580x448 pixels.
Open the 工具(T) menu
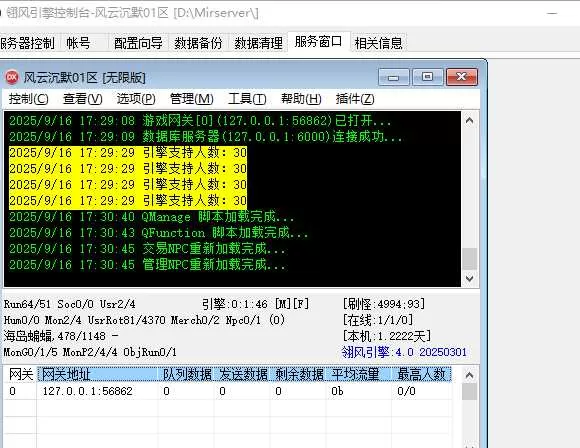pos(247,99)
